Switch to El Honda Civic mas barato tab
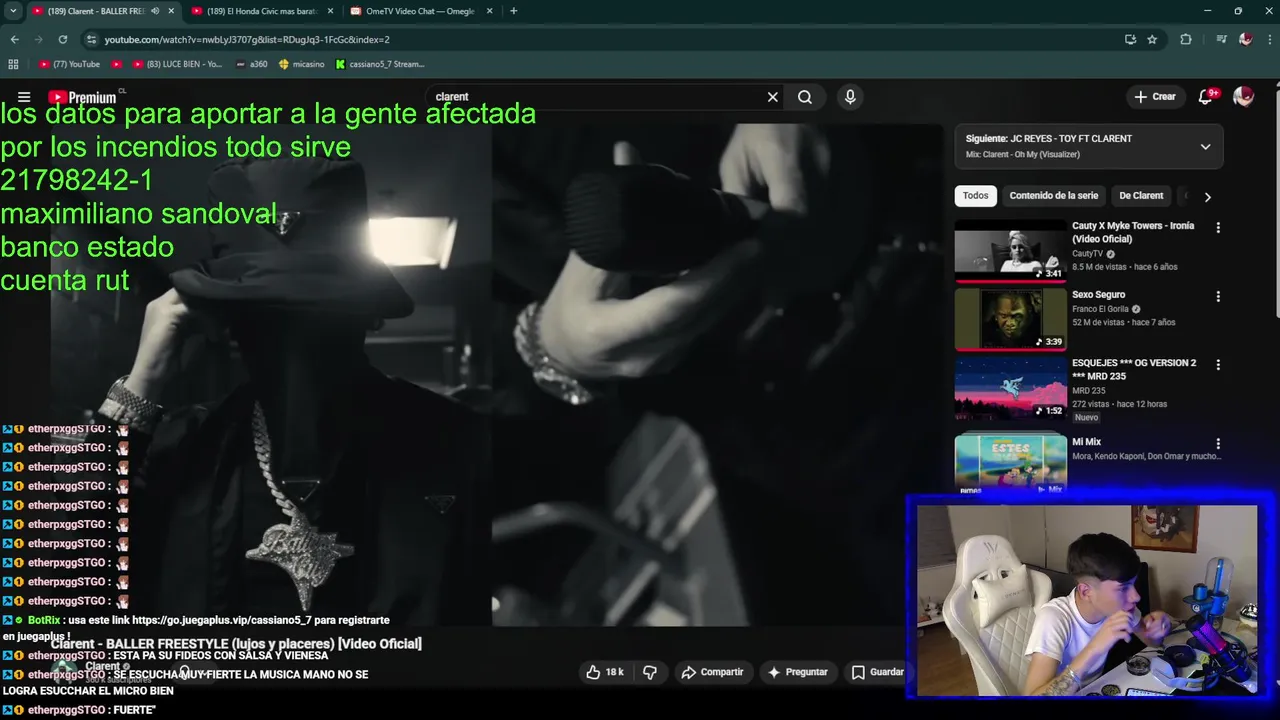Image resolution: width=1280 pixels, height=720 pixels. pyautogui.click(x=262, y=11)
